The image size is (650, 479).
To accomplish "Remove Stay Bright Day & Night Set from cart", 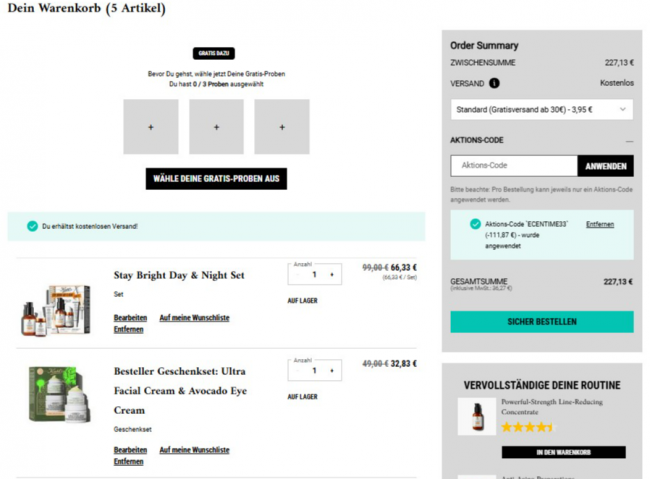I will pos(128,329).
